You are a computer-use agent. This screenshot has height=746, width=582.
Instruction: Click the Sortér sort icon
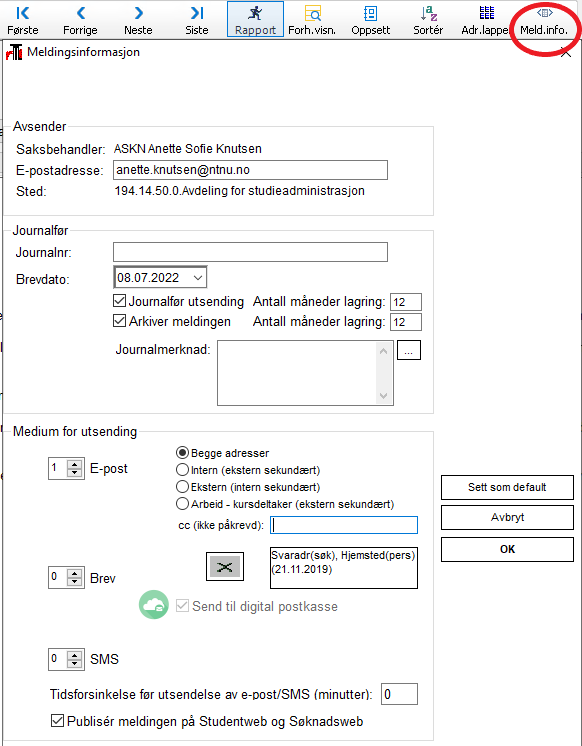(x=428, y=13)
